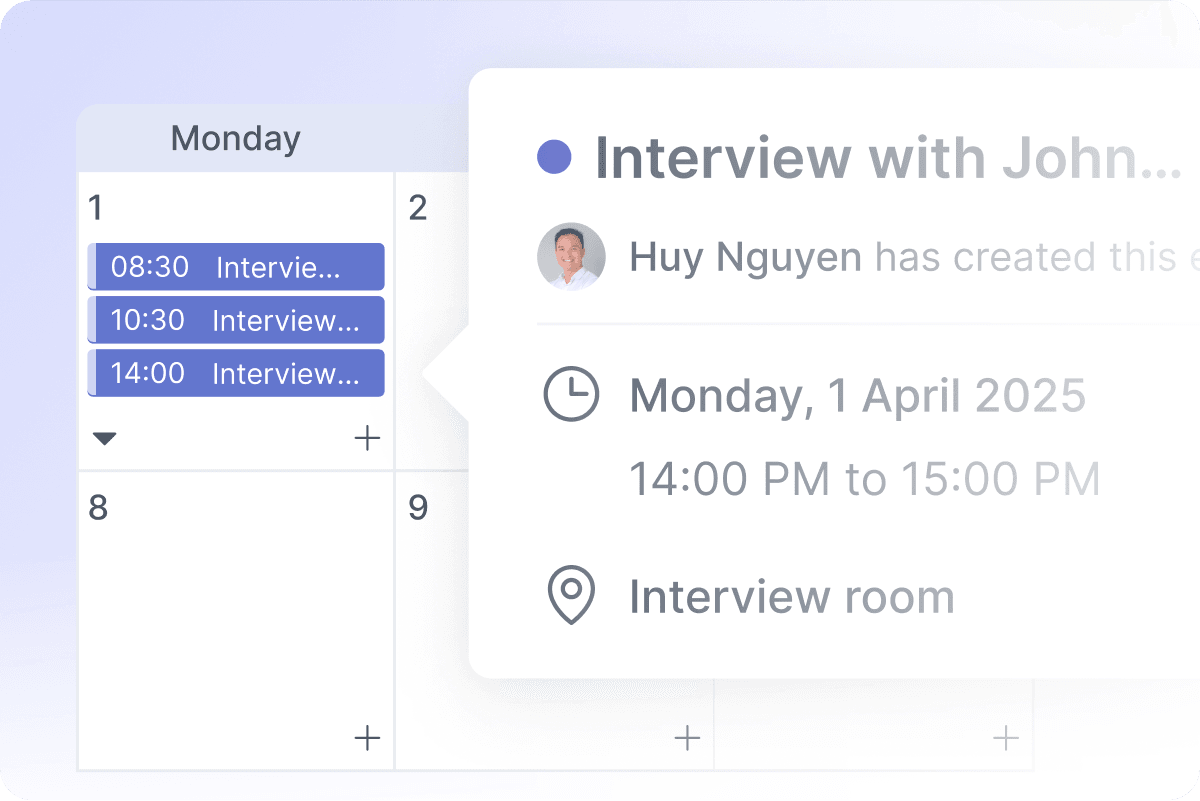
Task: Click the Huy Nguyen name link
Action: [x=745, y=258]
